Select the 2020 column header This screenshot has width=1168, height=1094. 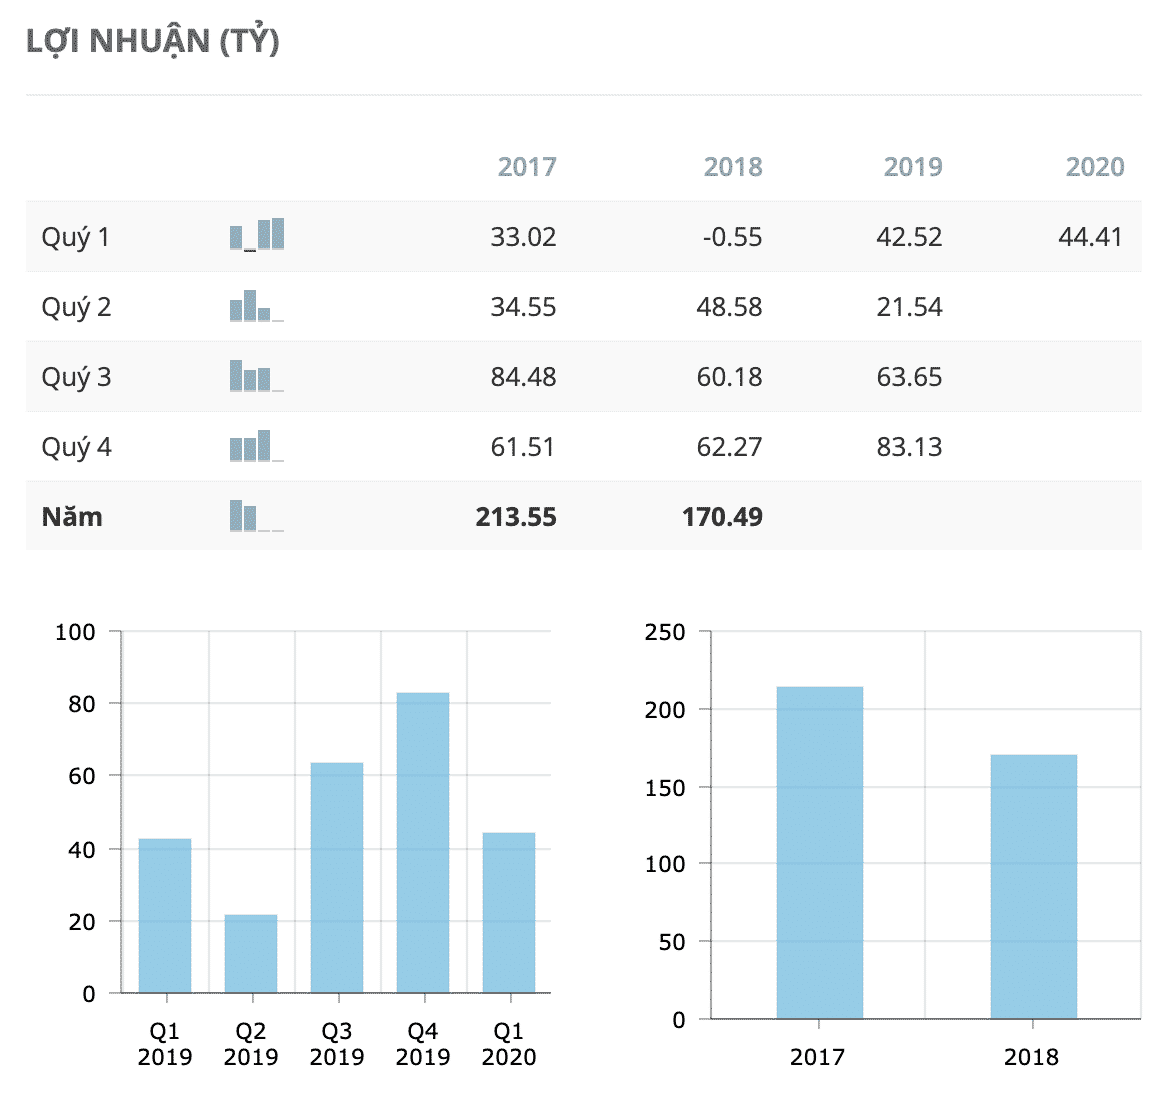pos(1095,167)
